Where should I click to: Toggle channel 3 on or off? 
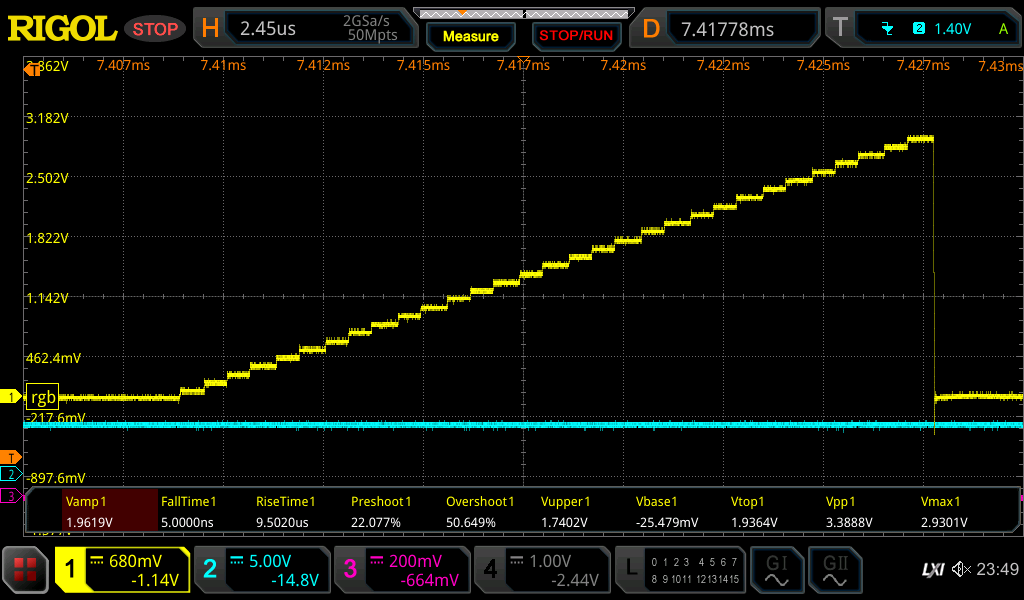[x=350, y=570]
